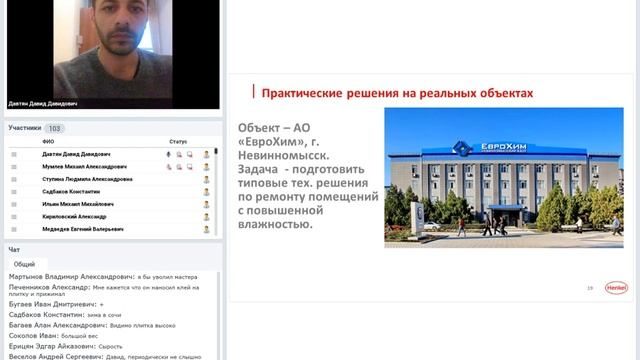Click the slide page number 19
Screen dimensions: 640x360
coord(590,288)
